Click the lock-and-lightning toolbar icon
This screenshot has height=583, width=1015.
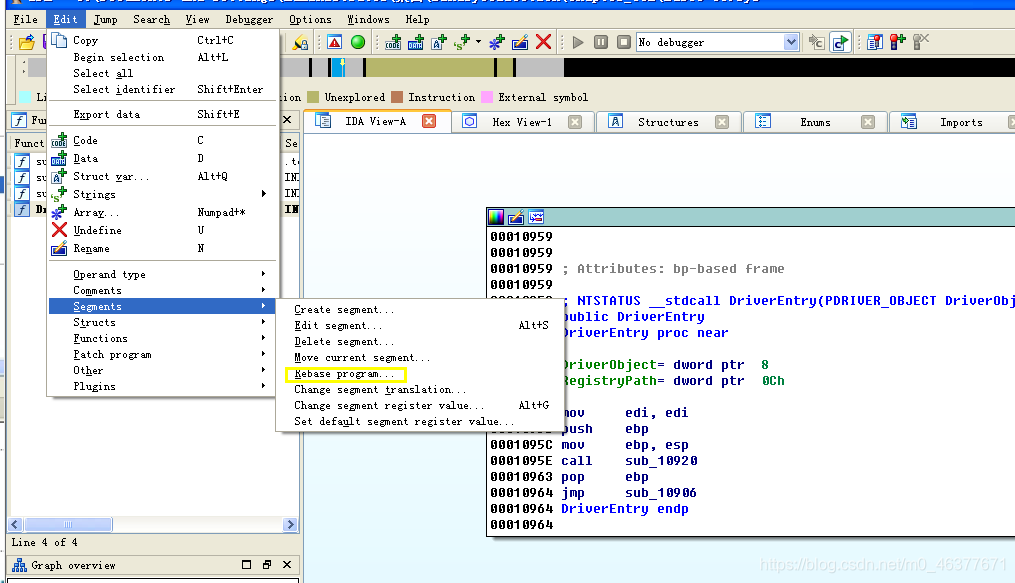[300, 43]
